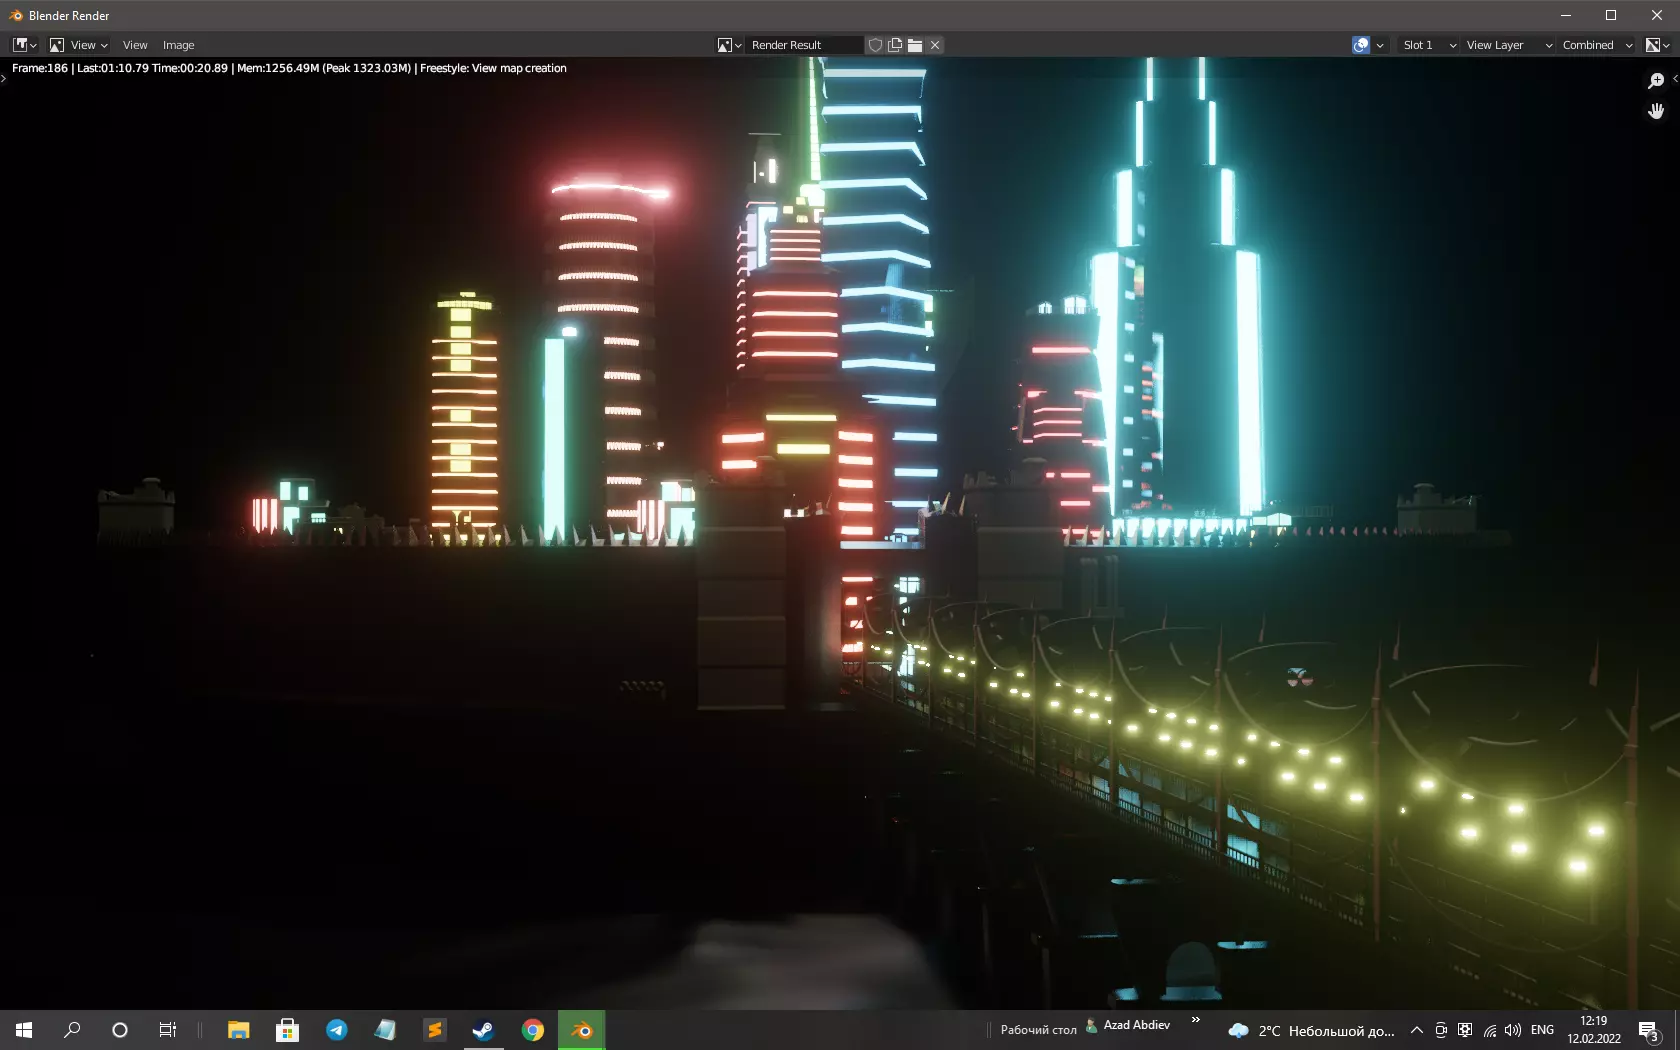Expand the taskbar toolbar overflow chevron
The width and height of the screenshot is (1680, 1050).
click(1195, 1020)
